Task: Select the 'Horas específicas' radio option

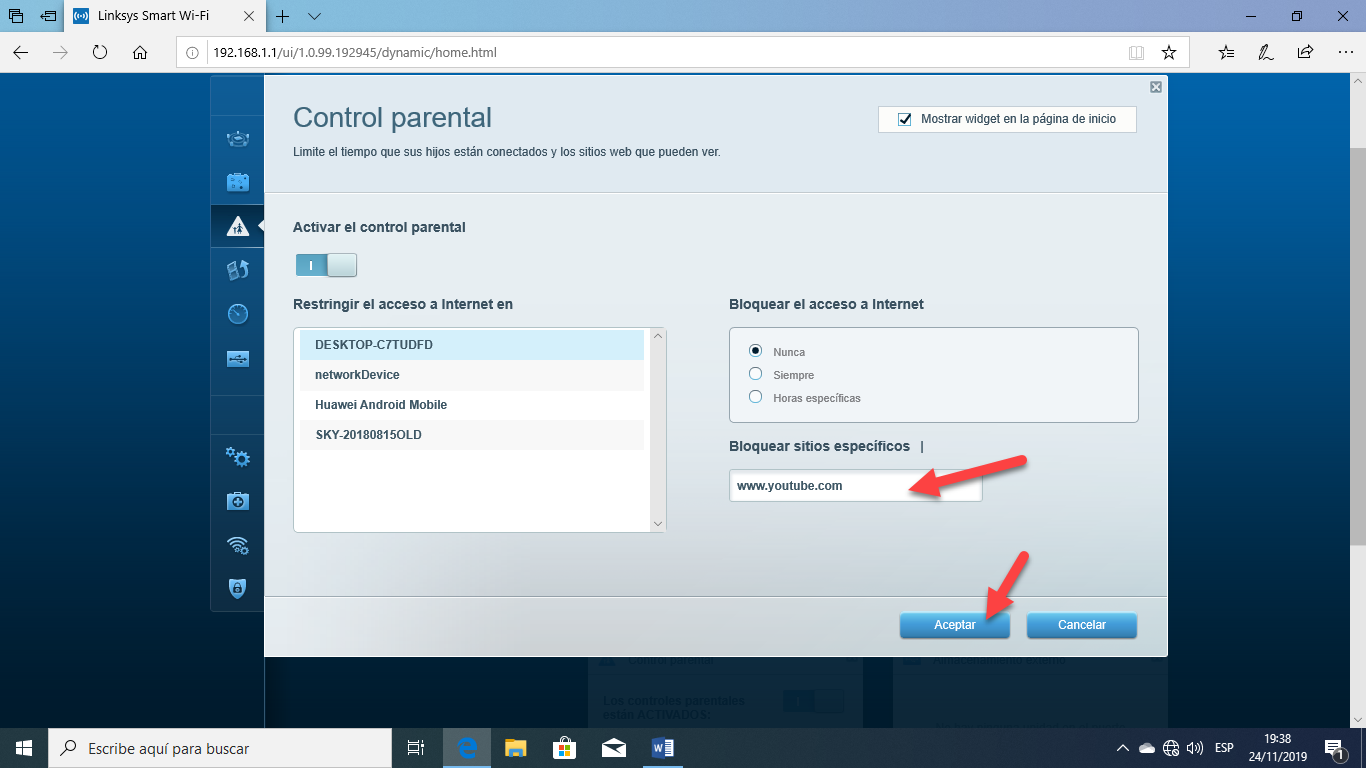Action: tap(756, 397)
